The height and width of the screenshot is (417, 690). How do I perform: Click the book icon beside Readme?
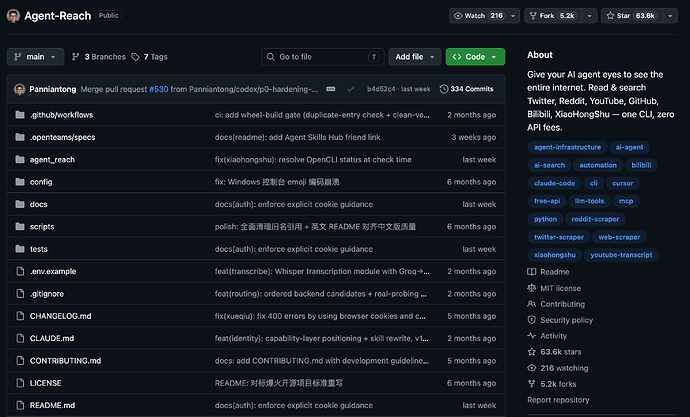click(532, 272)
